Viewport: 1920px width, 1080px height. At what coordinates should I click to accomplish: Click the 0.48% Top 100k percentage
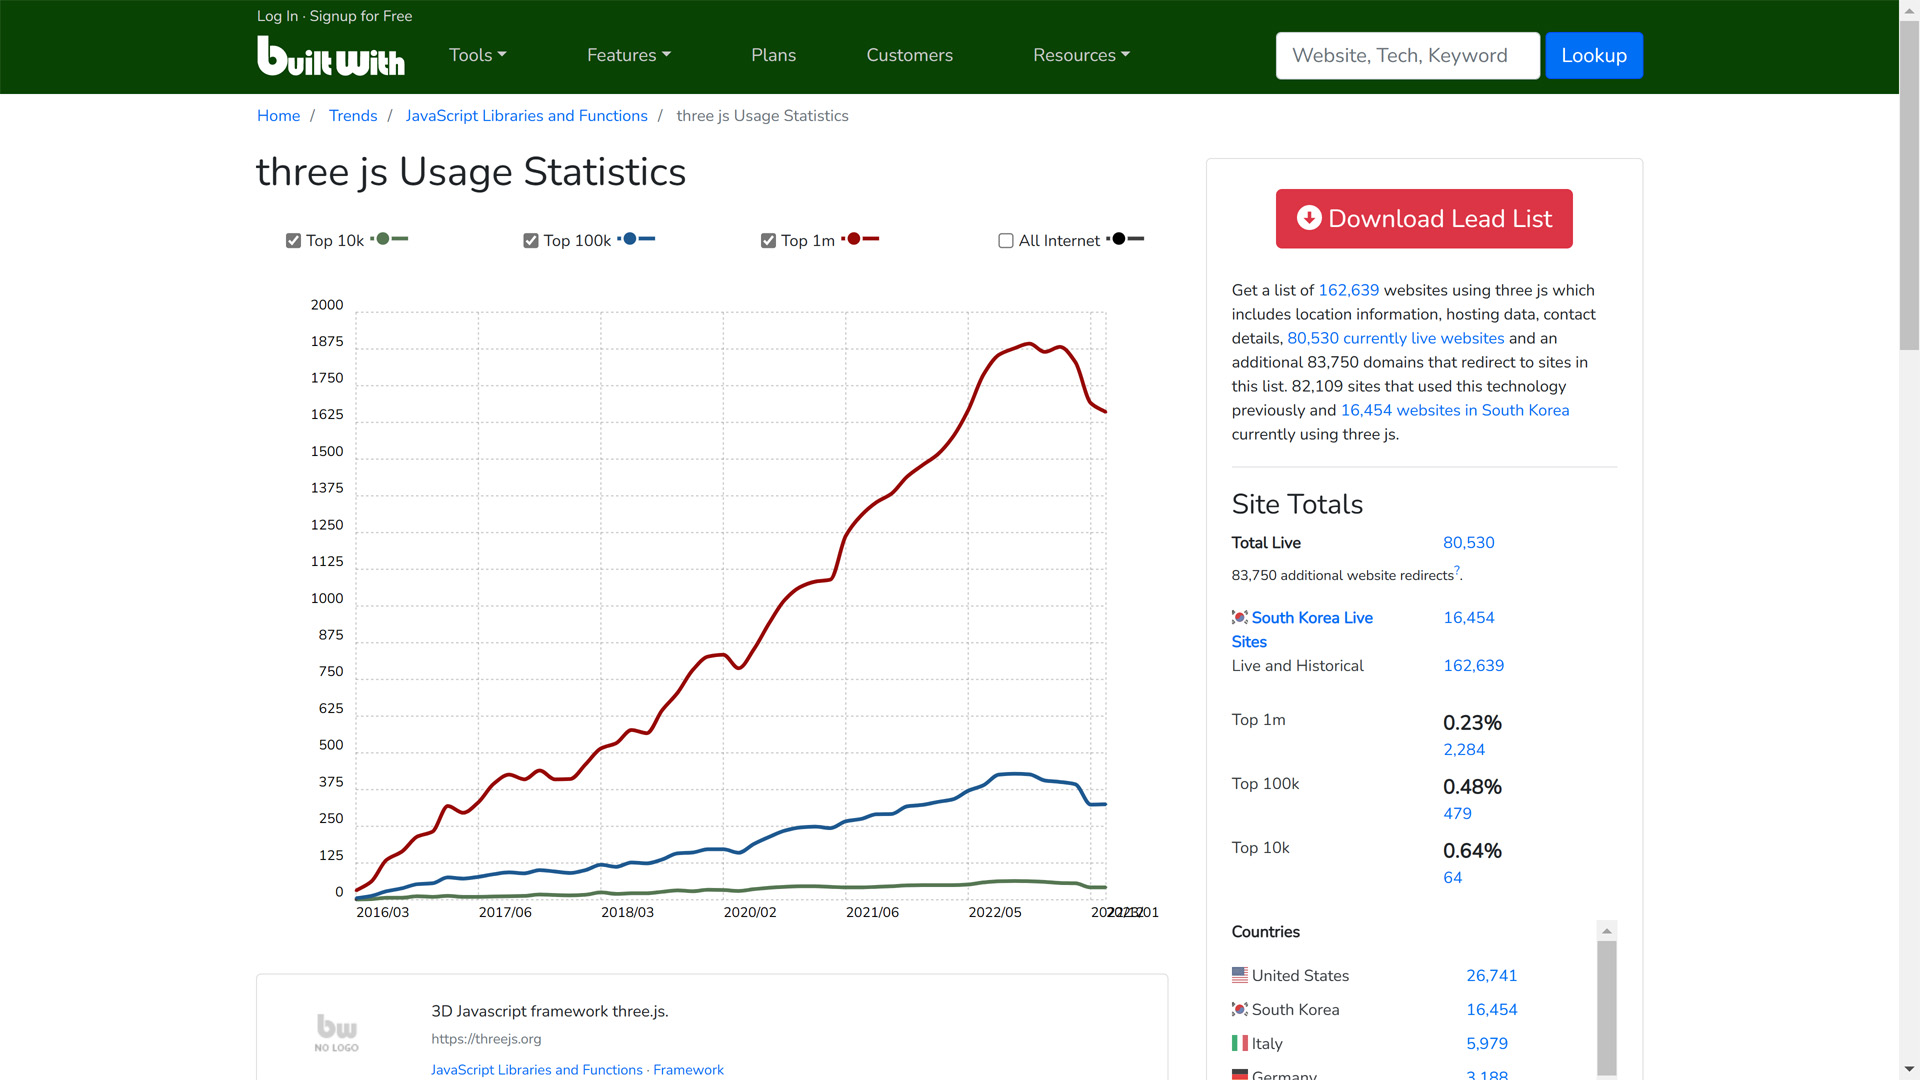coord(1472,787)
